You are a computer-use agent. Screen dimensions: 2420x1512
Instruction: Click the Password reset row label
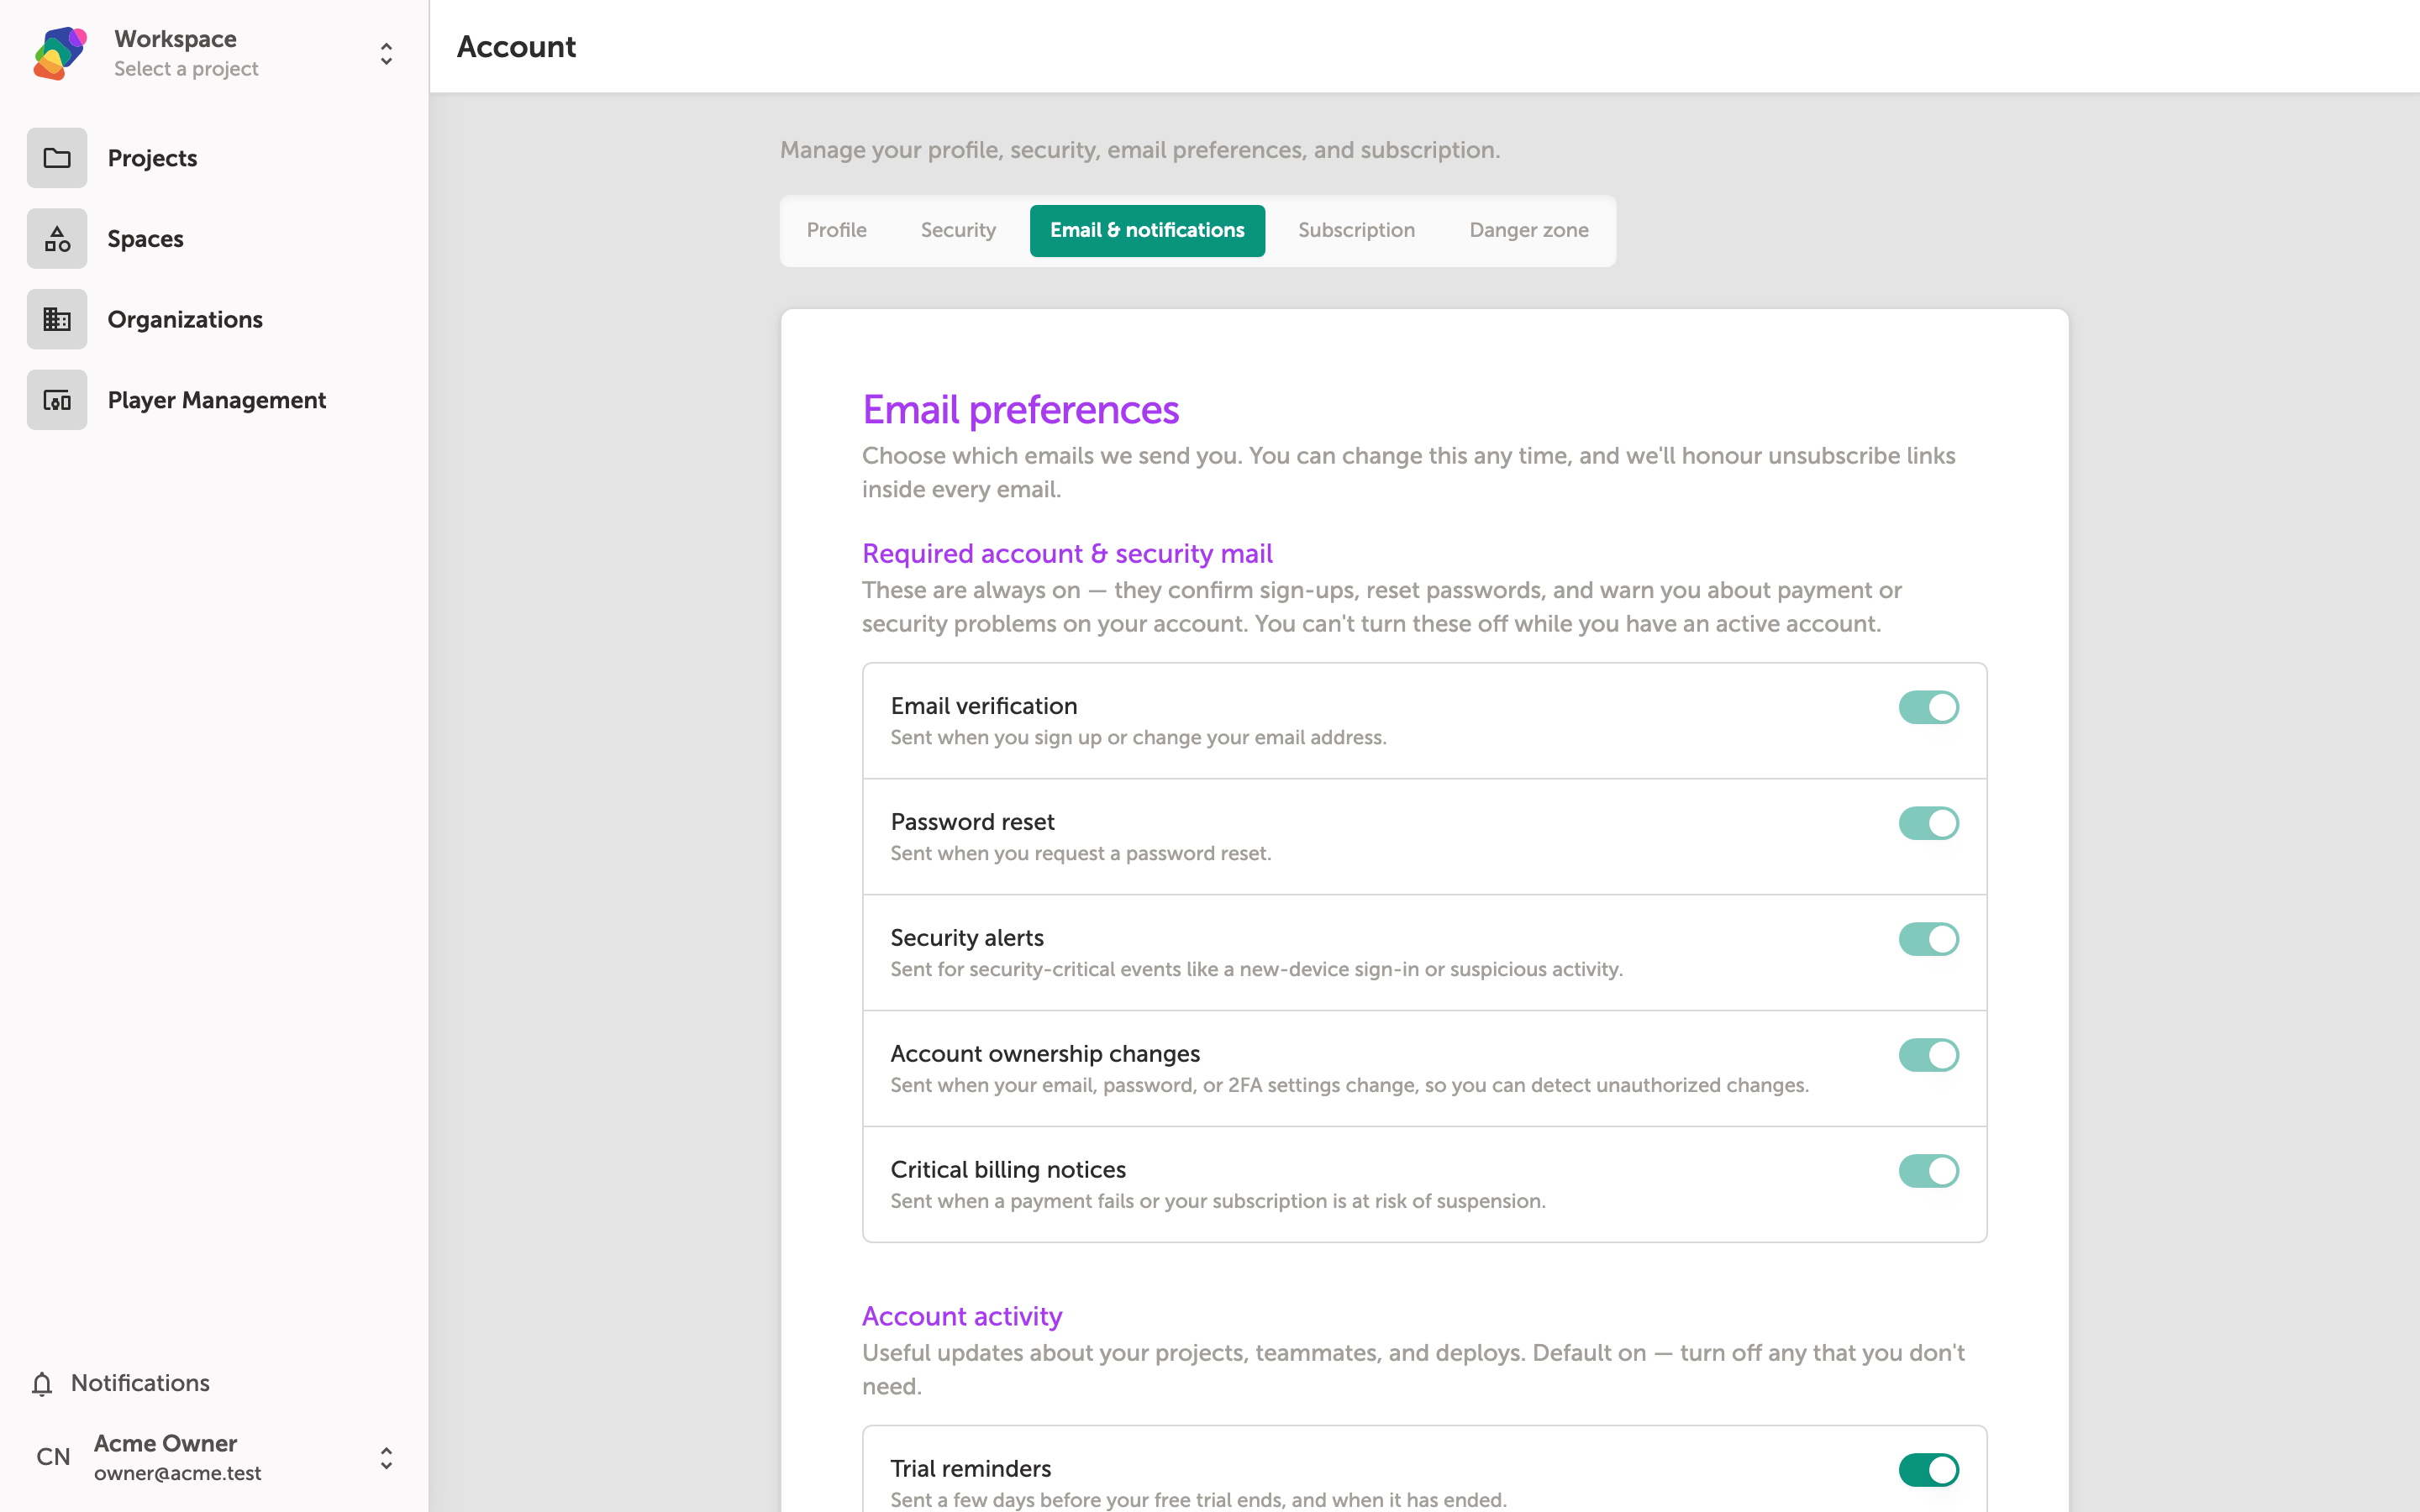click(972, 822)
